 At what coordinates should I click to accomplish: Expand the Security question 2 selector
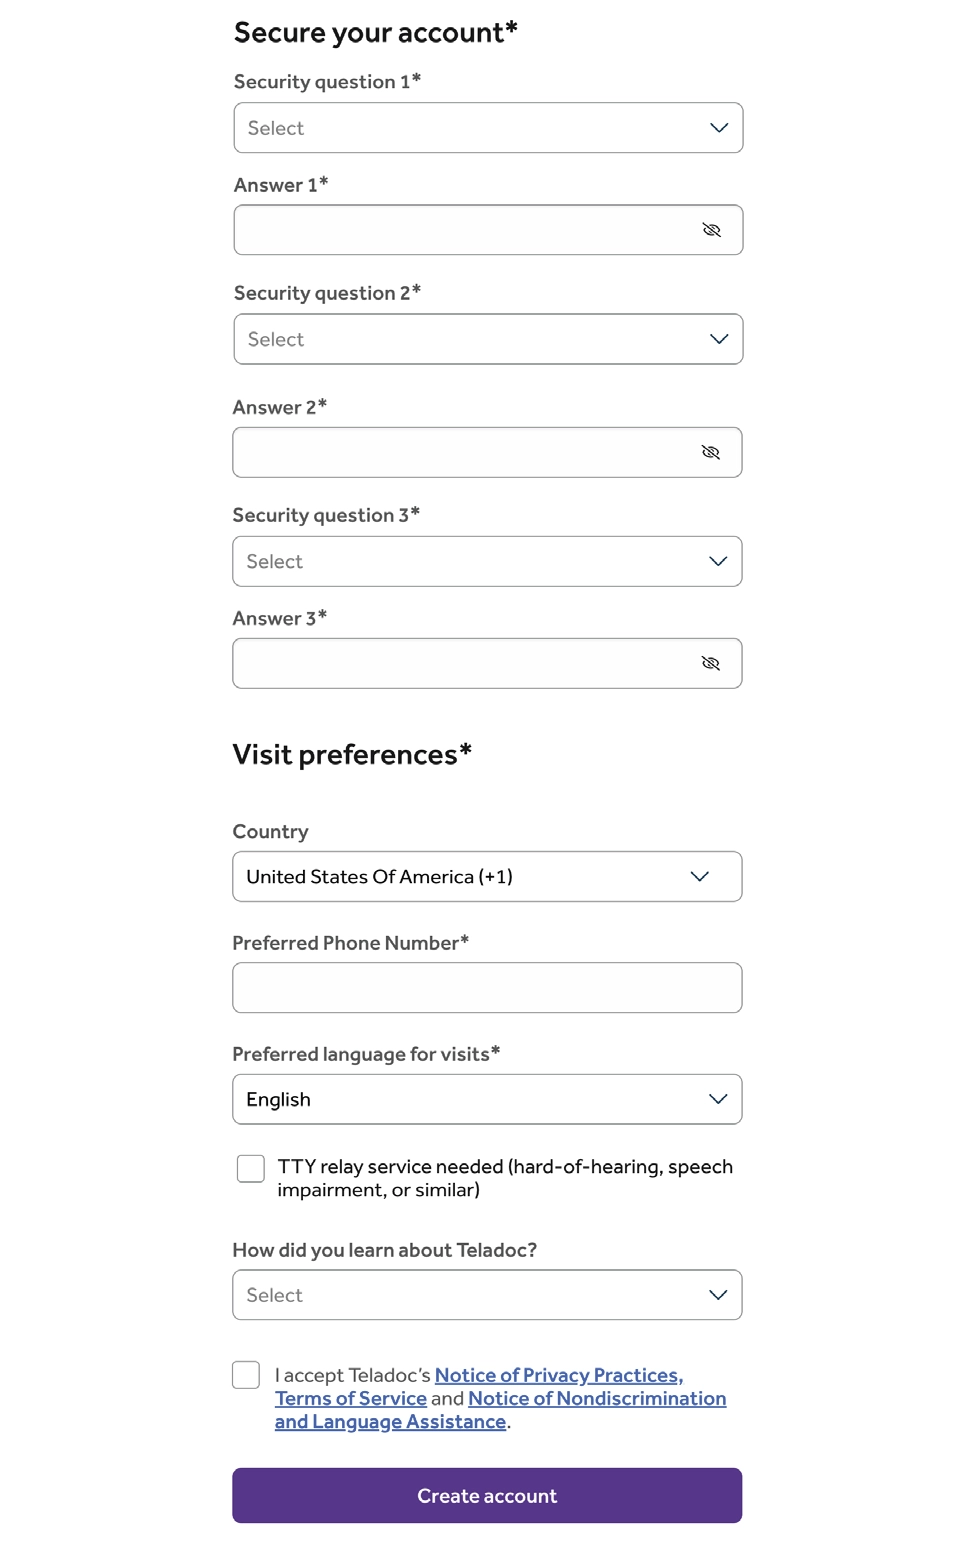(488, 339)
